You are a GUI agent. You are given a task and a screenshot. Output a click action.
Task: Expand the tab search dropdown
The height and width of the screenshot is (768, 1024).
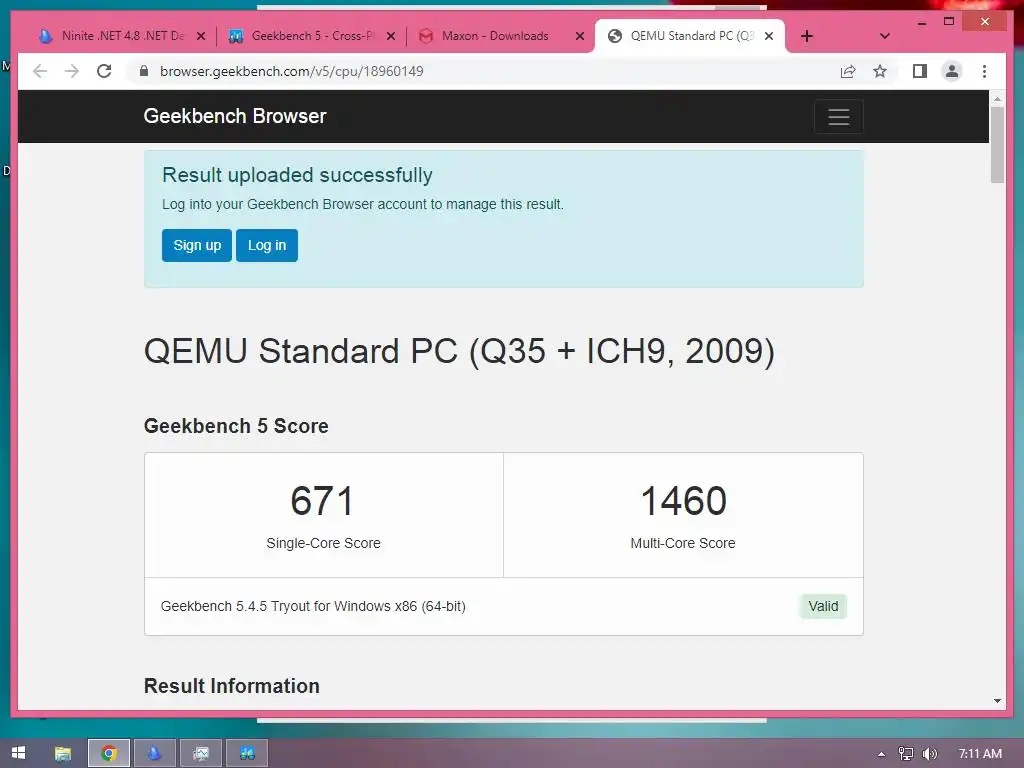[x=885, y=36]
